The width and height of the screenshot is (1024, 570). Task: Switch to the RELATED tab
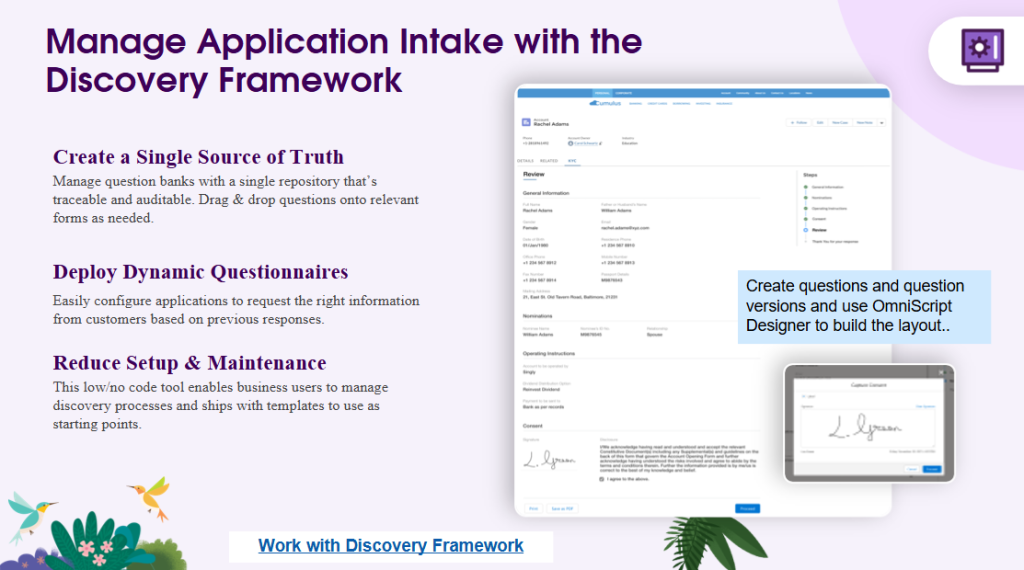pos(549,161)
